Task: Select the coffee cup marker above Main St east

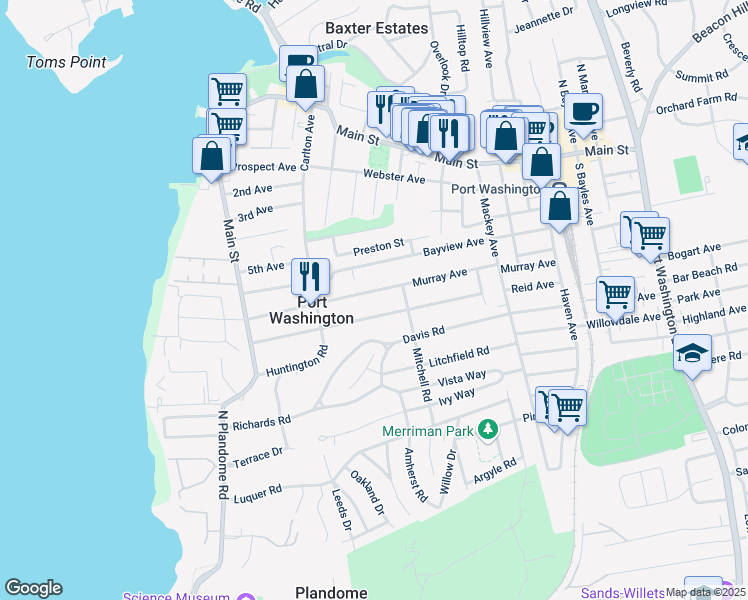Action: click(583, 113)
